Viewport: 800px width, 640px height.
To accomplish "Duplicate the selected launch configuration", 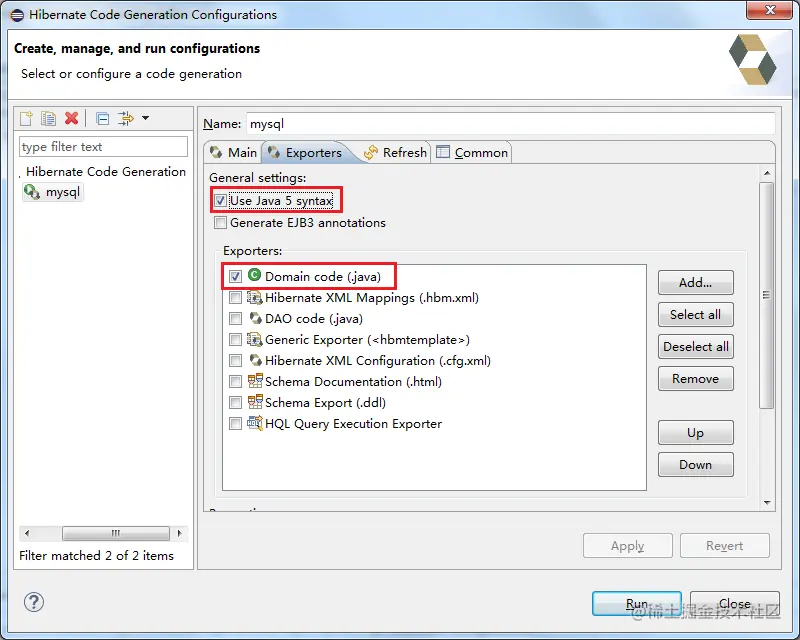I will click(x=48, y=118).
